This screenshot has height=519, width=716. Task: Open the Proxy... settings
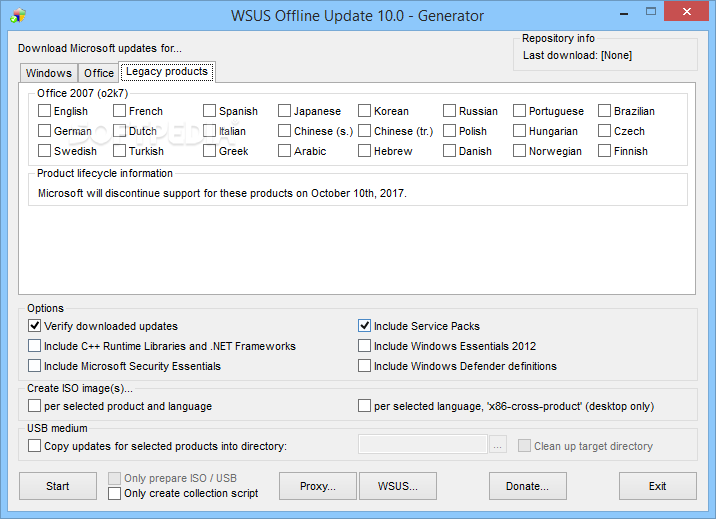[318, 486]
